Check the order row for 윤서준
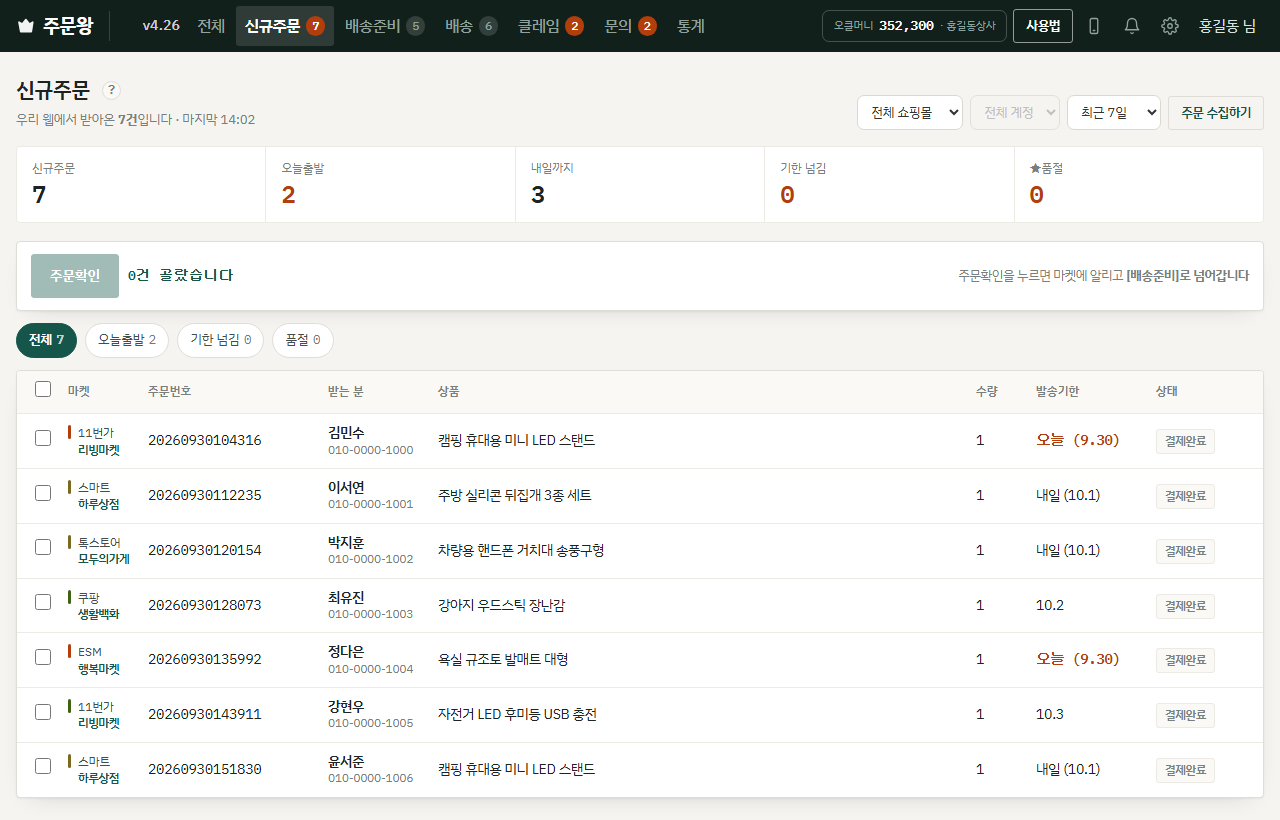This screenshot has height=820, width=1280. tap(43, 766)
